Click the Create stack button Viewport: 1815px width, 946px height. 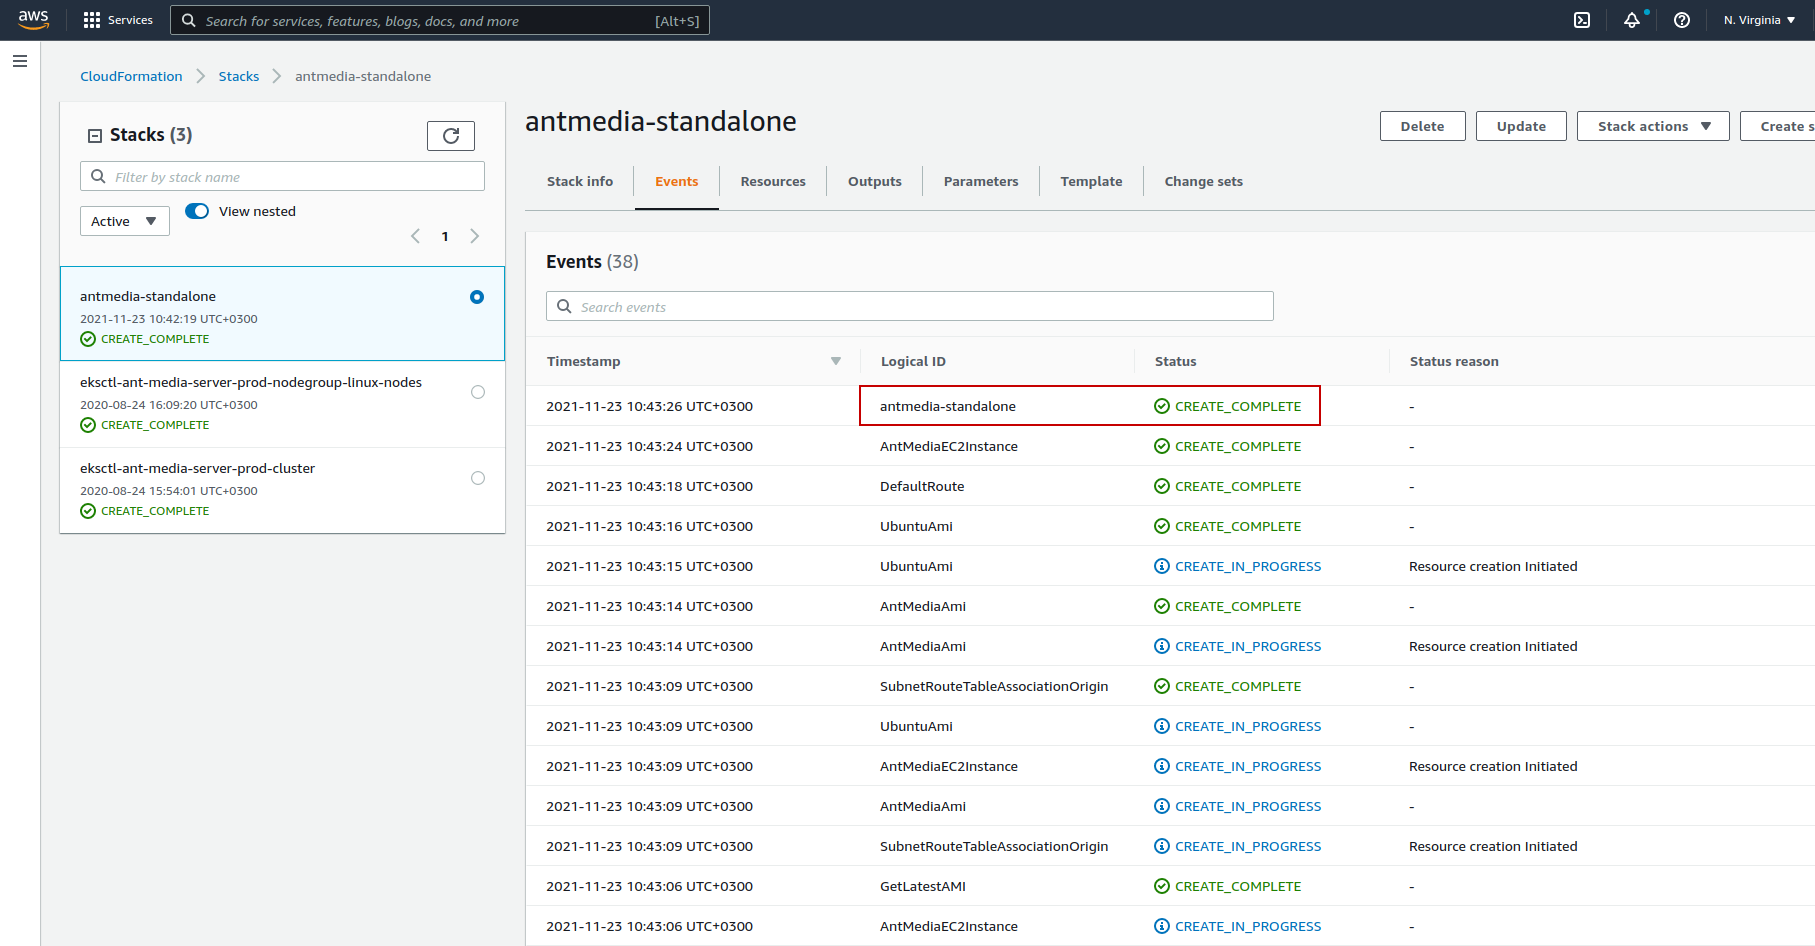pos(1778,126)
